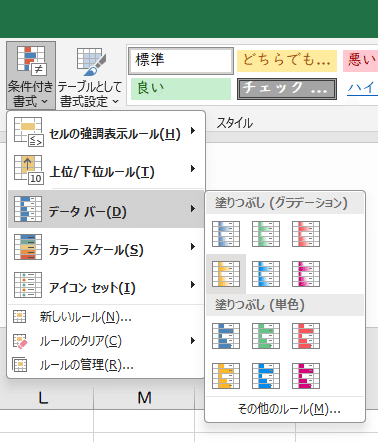This screenshot has width=378, height=442.
Task: Click the データ バー menu icon
Action: click(28, 209)
